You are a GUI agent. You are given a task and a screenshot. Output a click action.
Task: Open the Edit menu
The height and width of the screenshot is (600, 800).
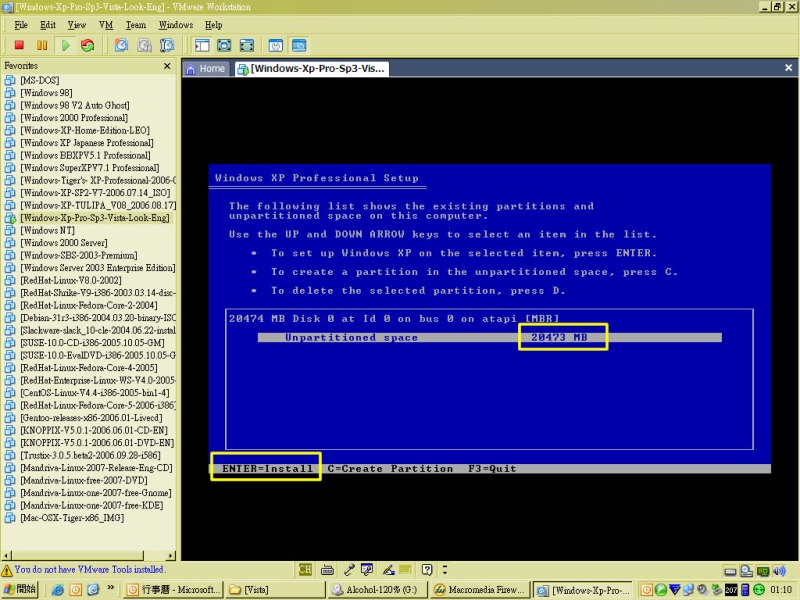tap(47, 25)
